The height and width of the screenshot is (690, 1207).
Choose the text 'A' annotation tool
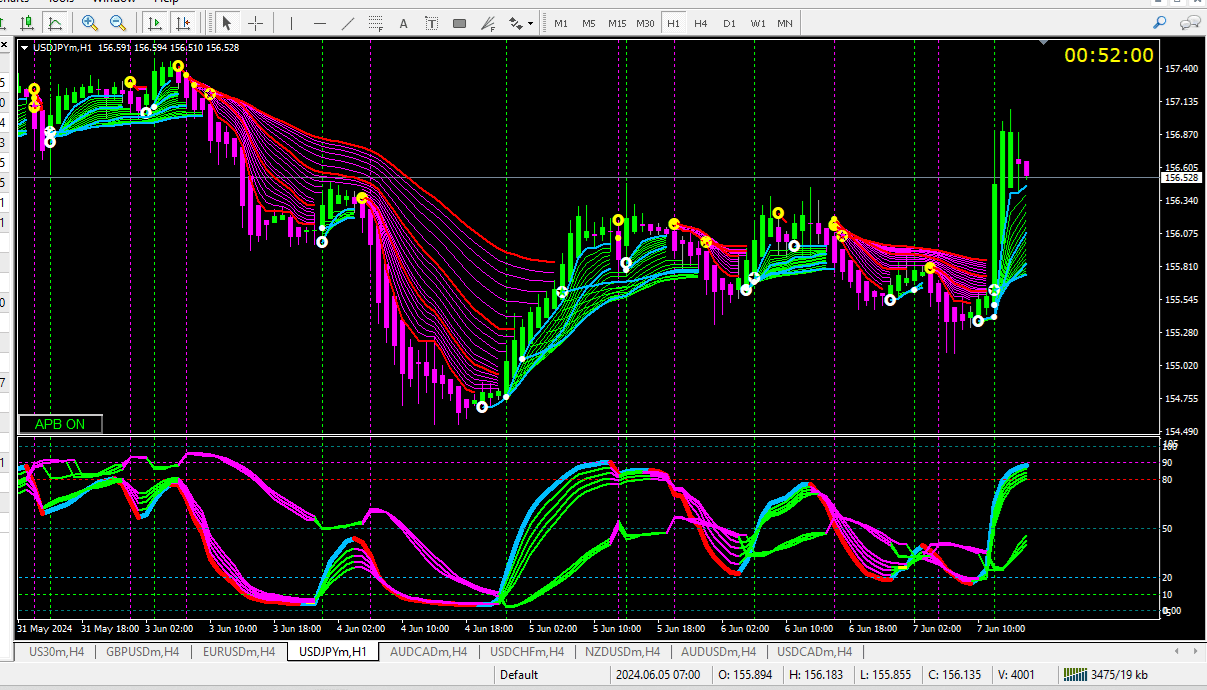[x=403, y=22]
